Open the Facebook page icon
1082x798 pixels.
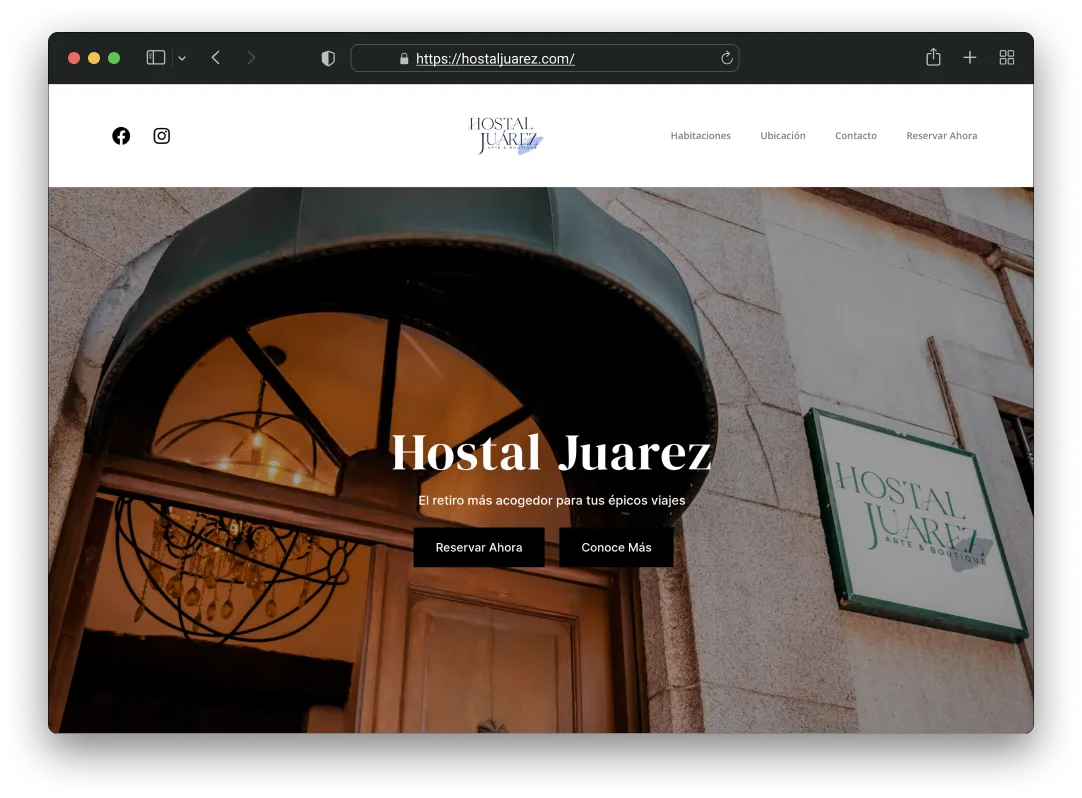(x=121, y=135)
